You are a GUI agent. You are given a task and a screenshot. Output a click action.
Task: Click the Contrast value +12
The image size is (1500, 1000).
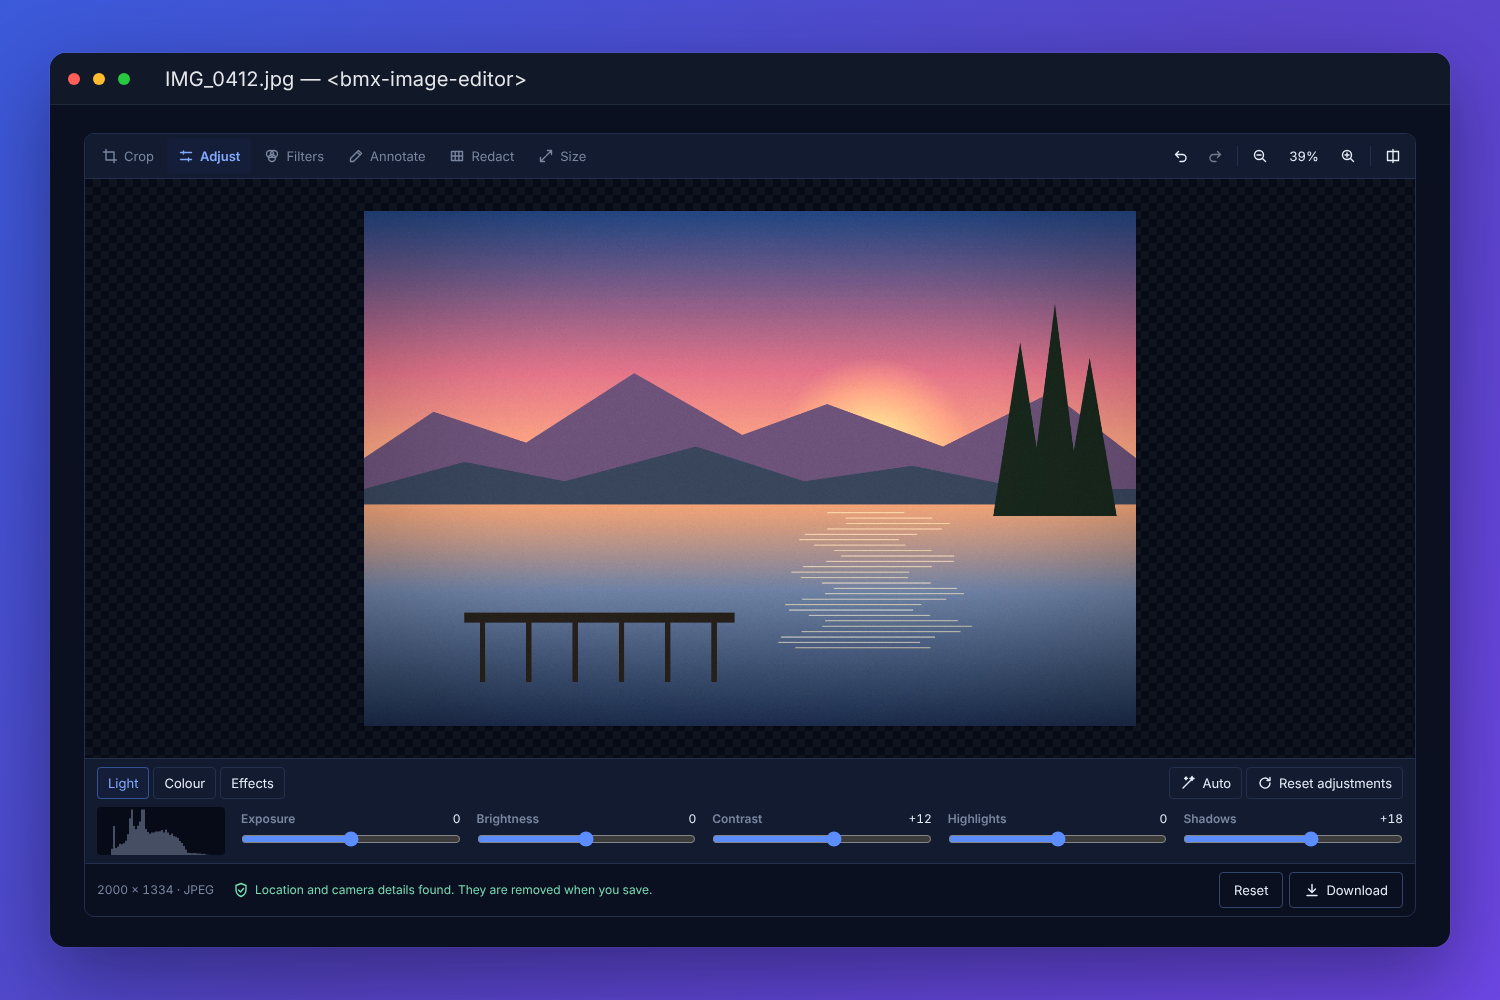pyautogui.click(x=920, y=819)
